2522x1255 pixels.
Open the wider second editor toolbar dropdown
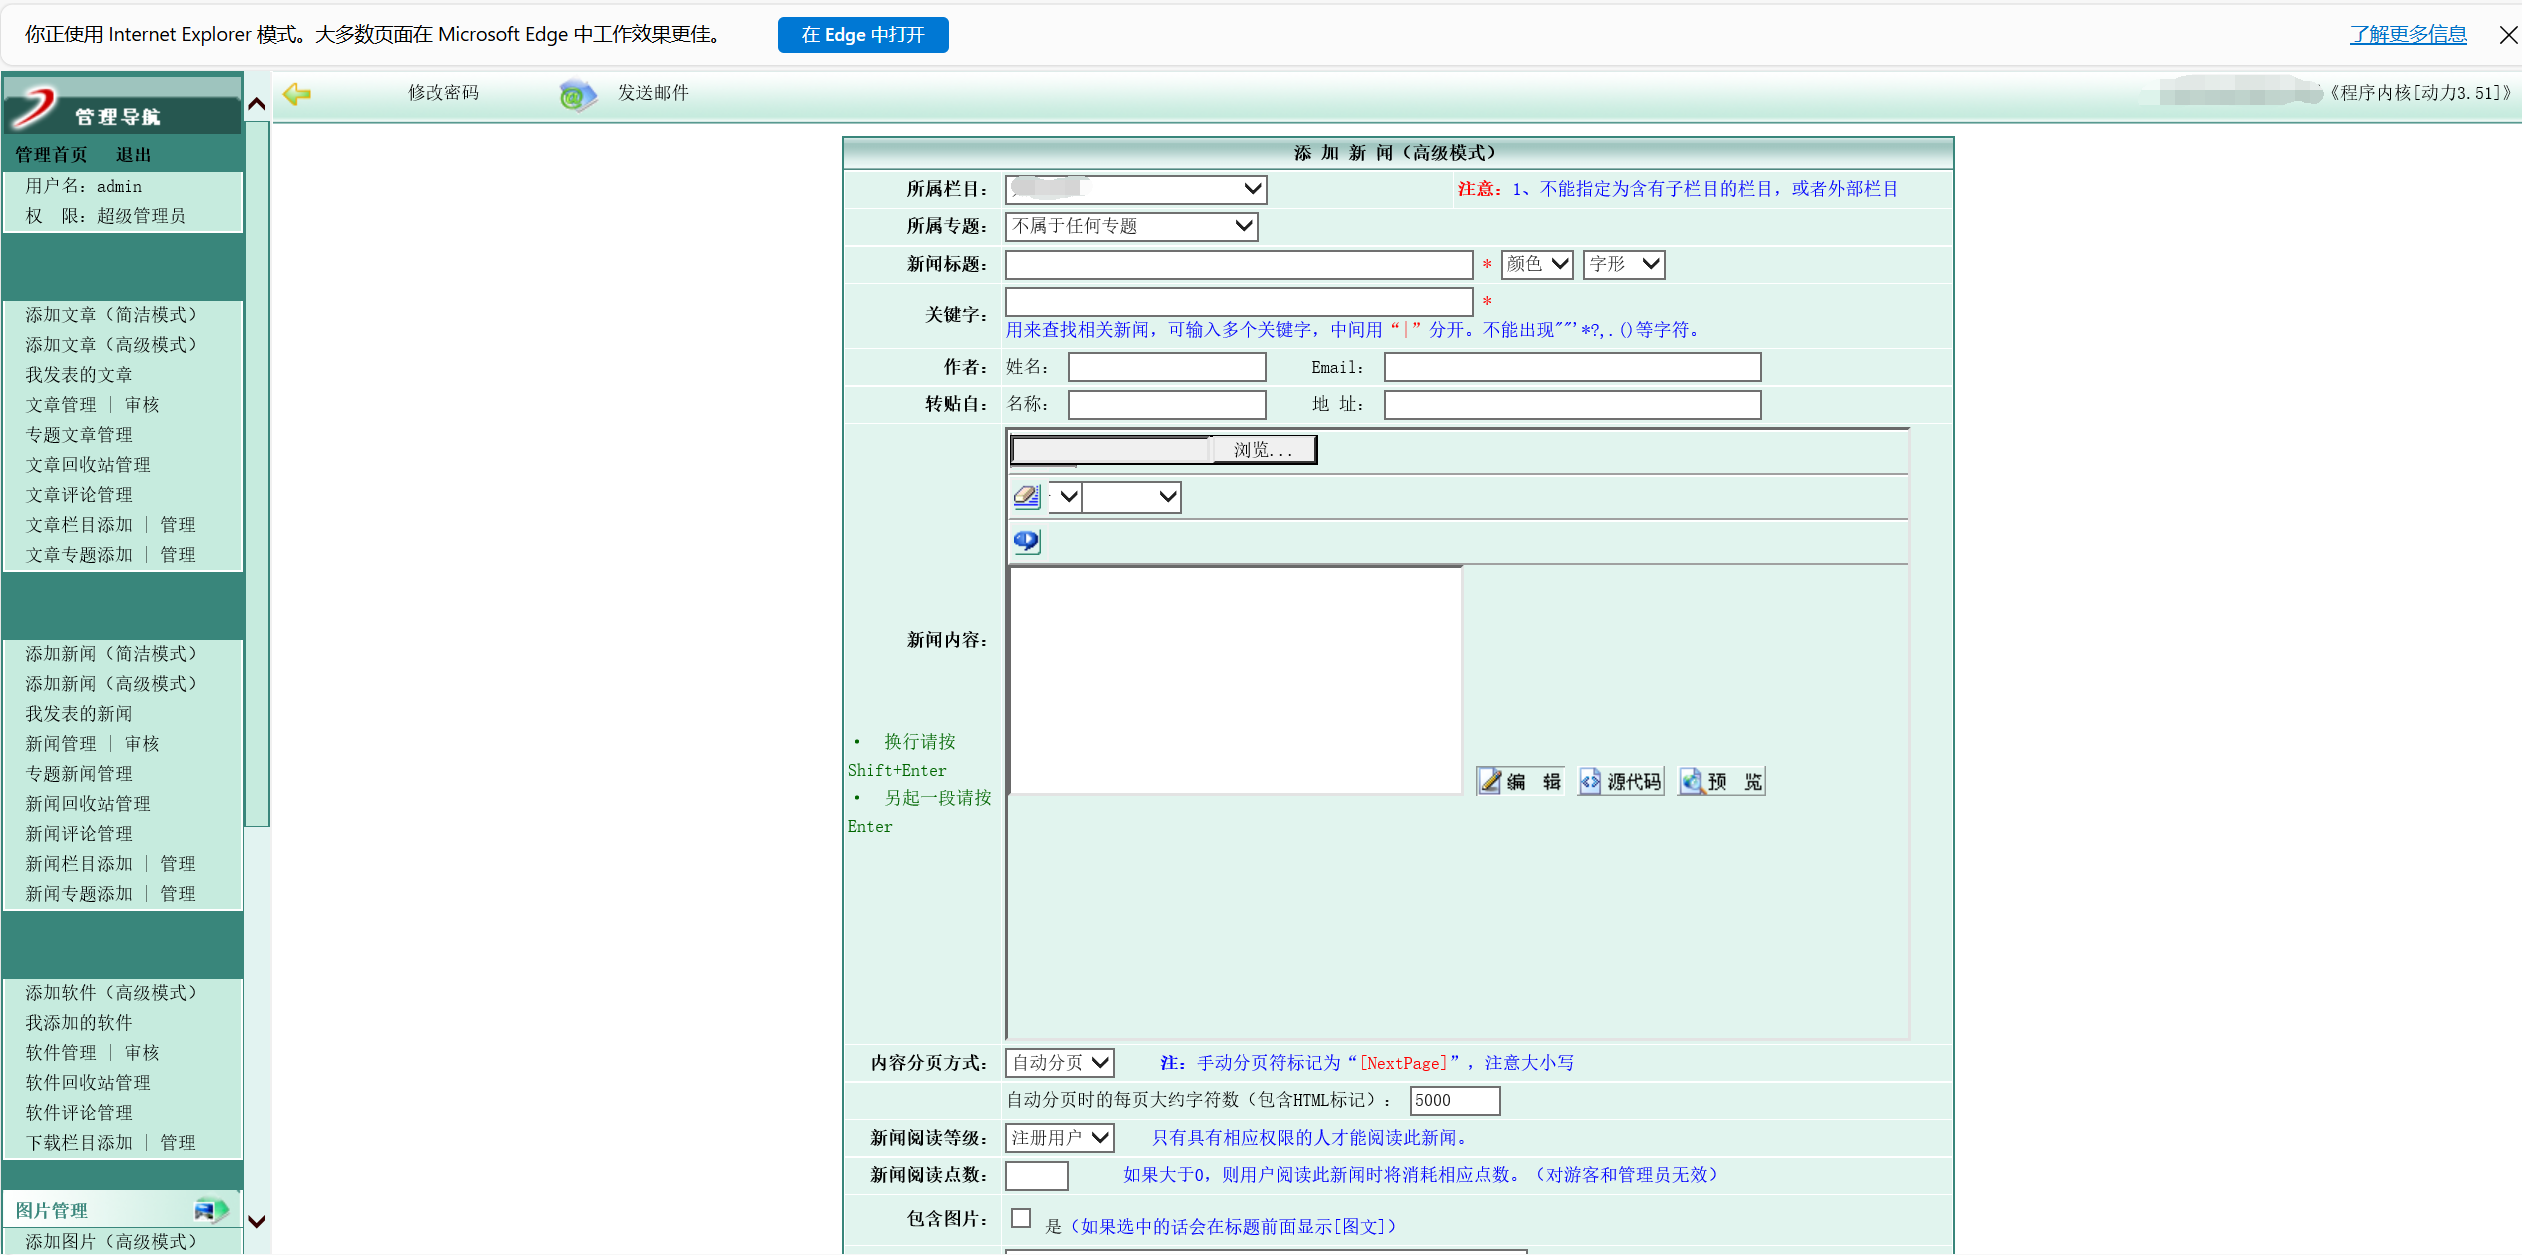(x=1132, y=497)
